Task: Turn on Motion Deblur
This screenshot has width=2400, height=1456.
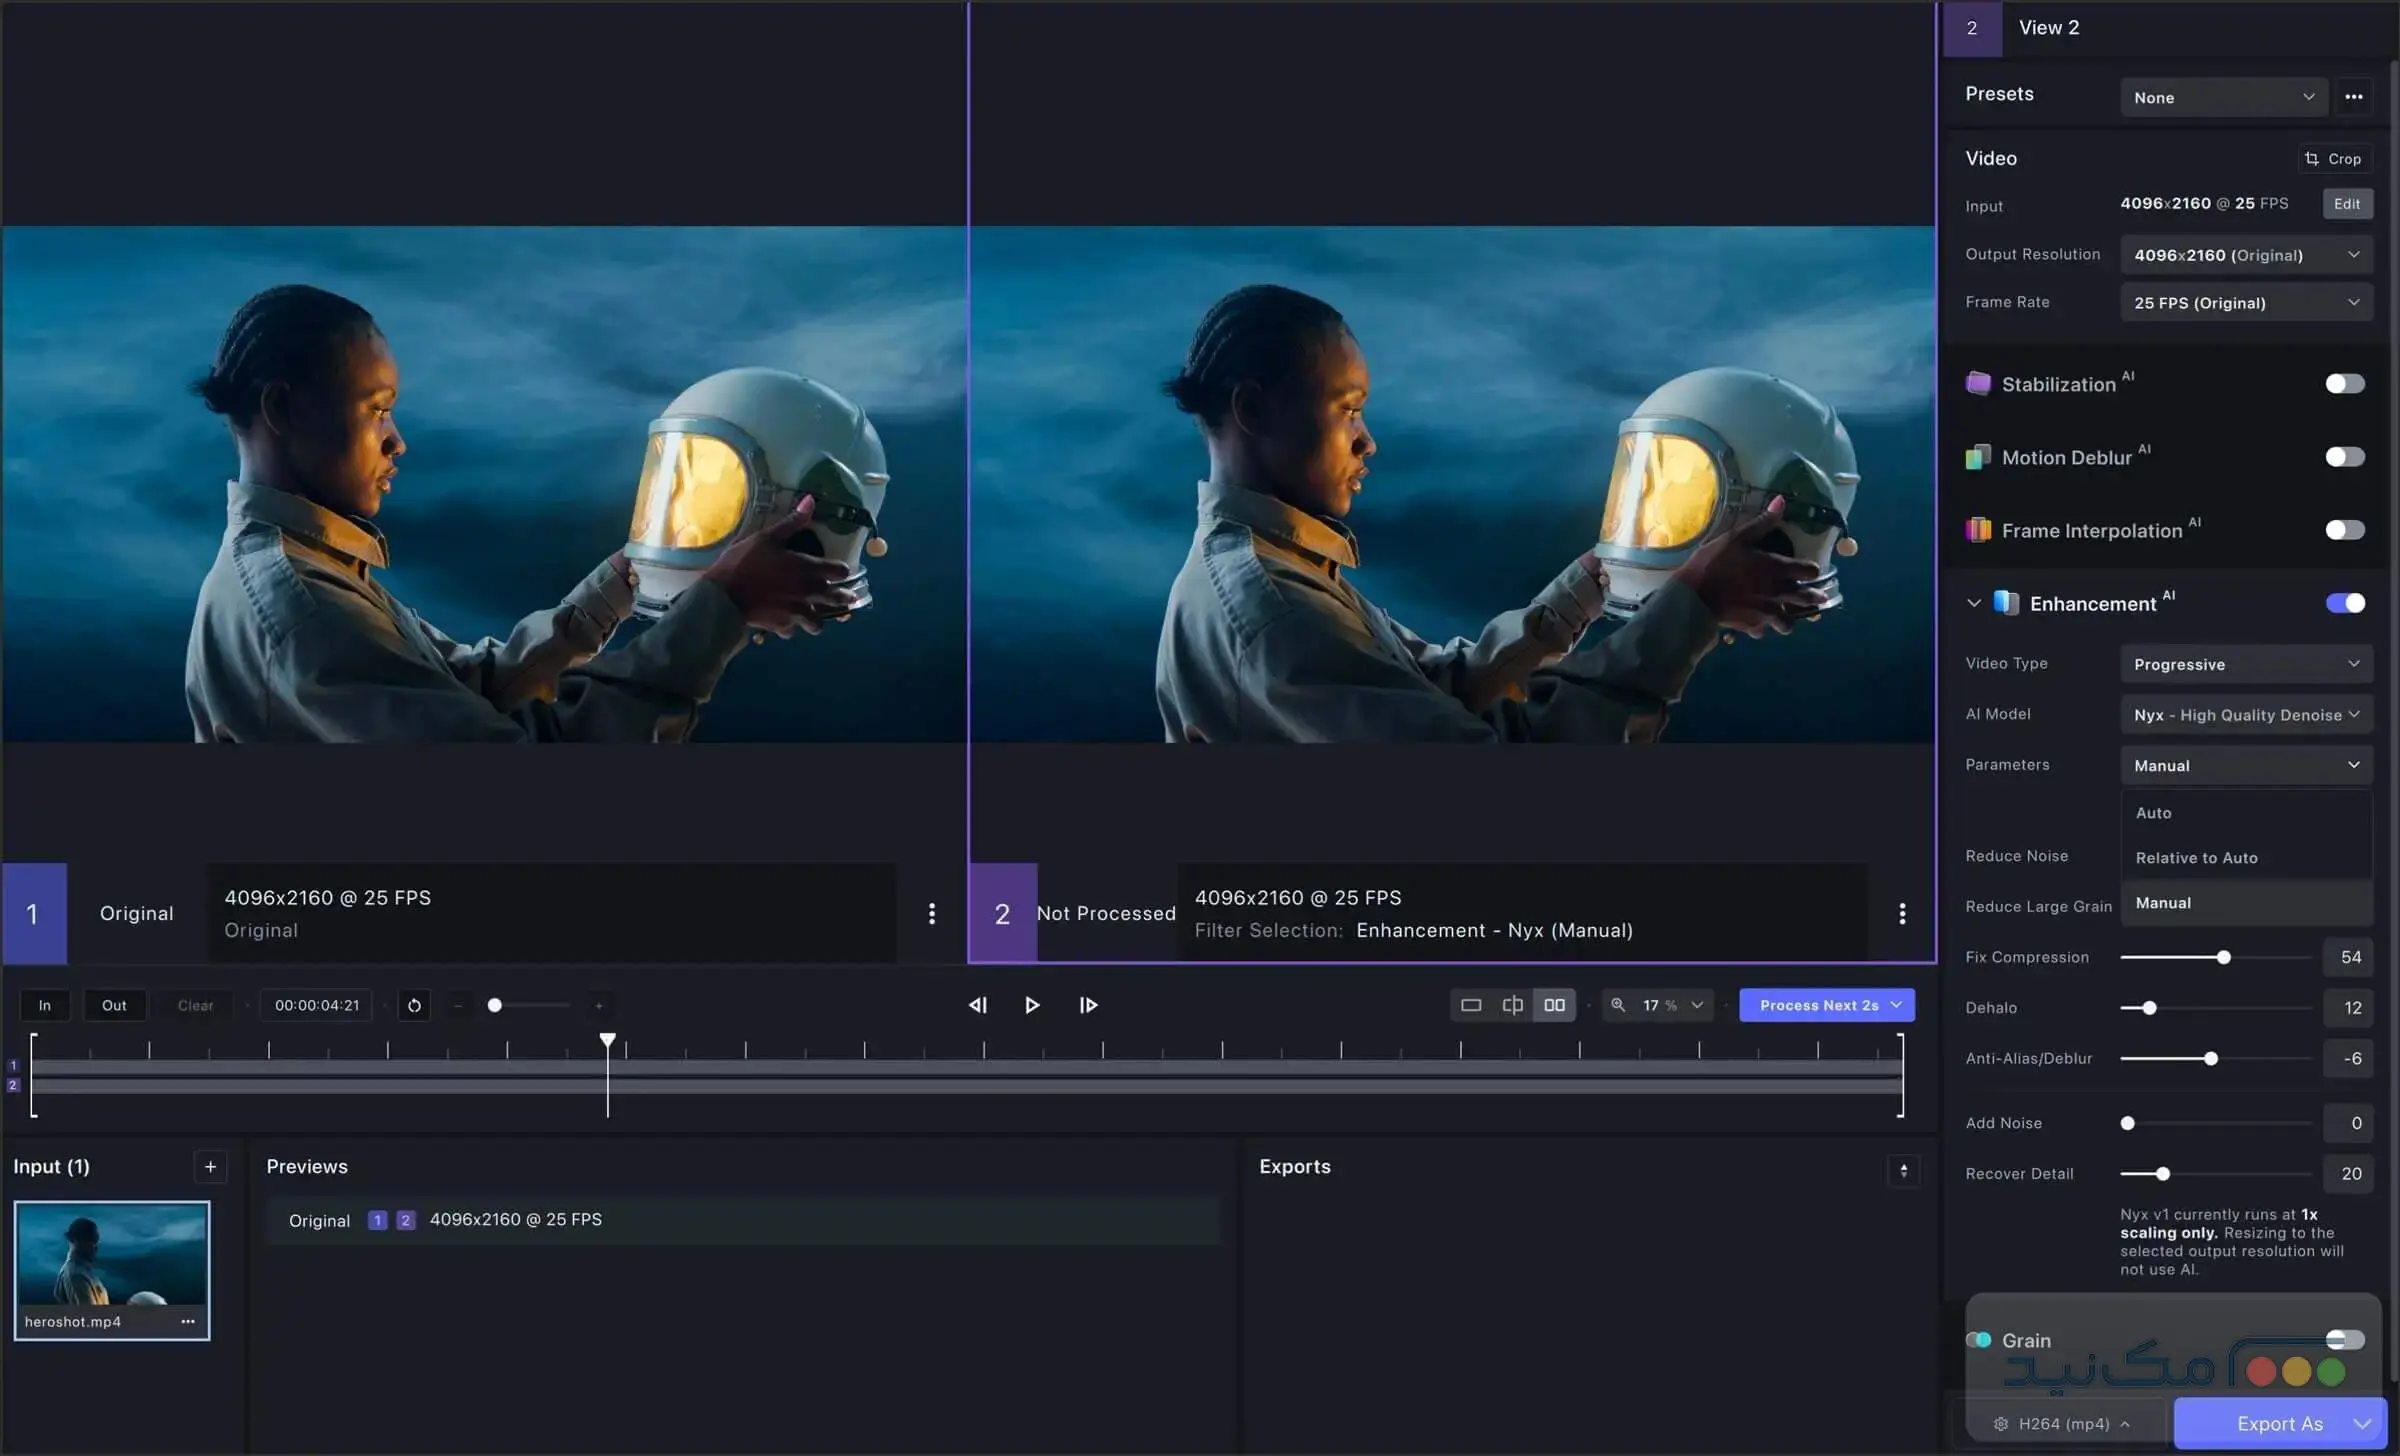Action: [x=2343, y=456]
